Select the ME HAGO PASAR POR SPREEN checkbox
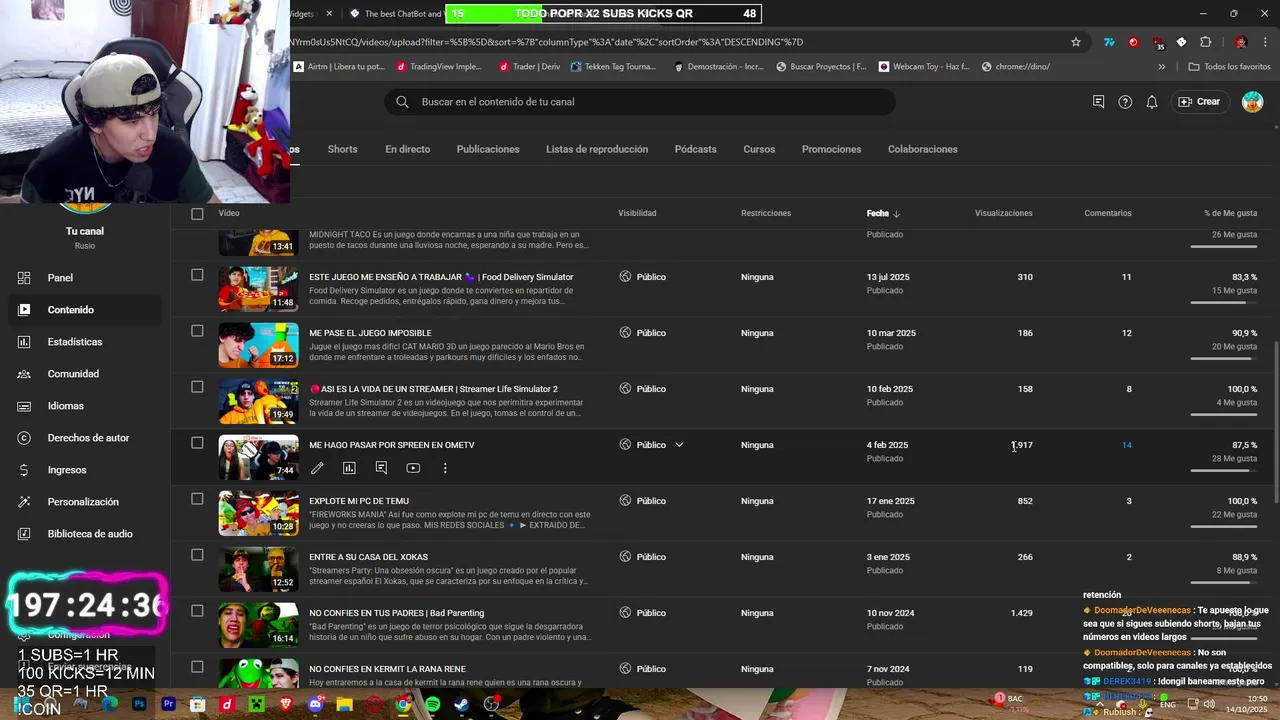Image resolution: width=1280 pixels, height=720 pixels. pyautogui.click(x=197, y=443)
